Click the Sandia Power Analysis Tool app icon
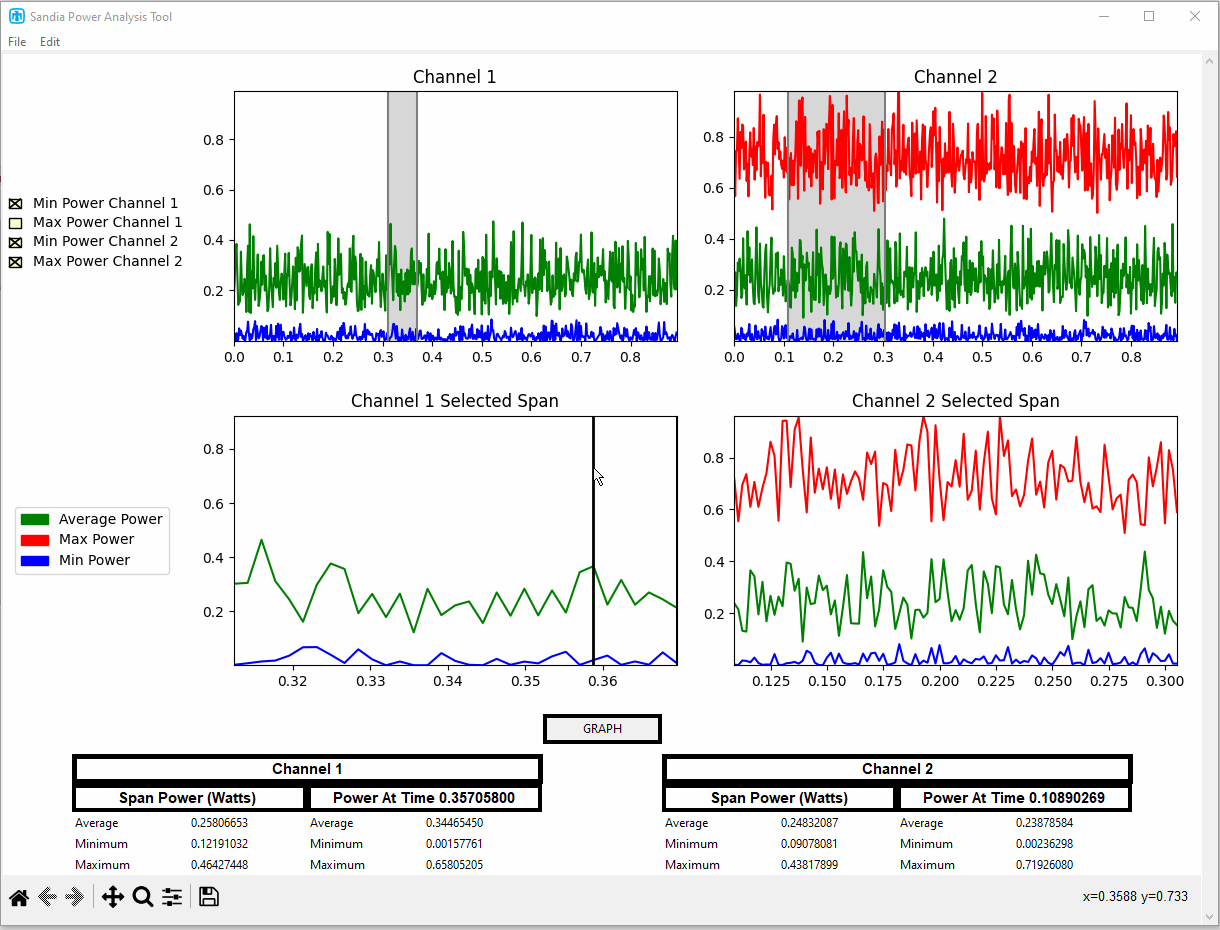The height and width of the screenshot is (930, 1220). 16,17
